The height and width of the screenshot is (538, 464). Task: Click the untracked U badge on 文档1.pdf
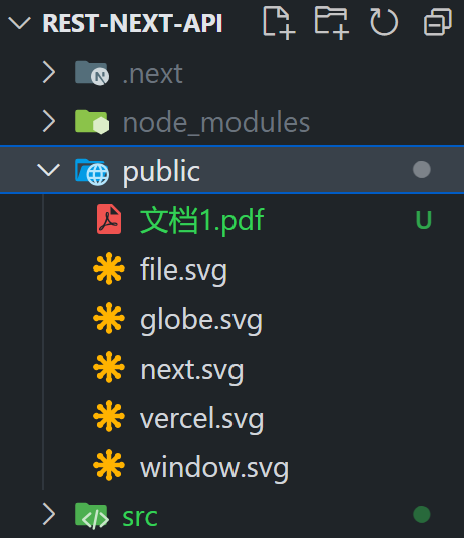tap(424, 220)
